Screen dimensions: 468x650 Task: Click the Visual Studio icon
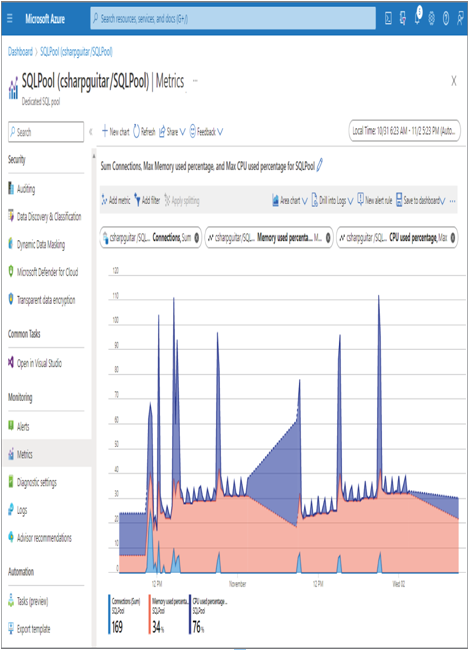coord(11,363)
